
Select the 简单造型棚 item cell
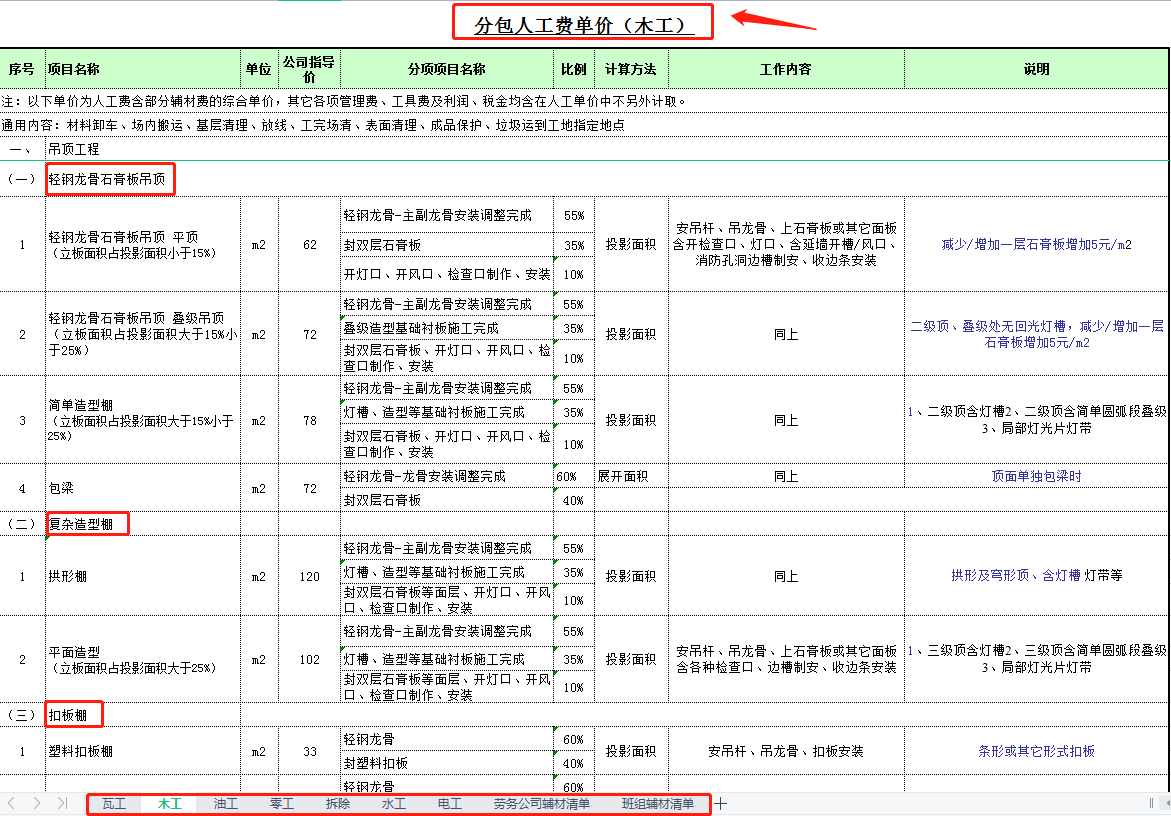click(143, 420)
